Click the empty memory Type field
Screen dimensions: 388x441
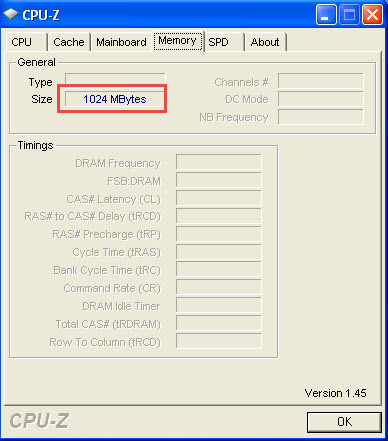click(x=115, y=81)
